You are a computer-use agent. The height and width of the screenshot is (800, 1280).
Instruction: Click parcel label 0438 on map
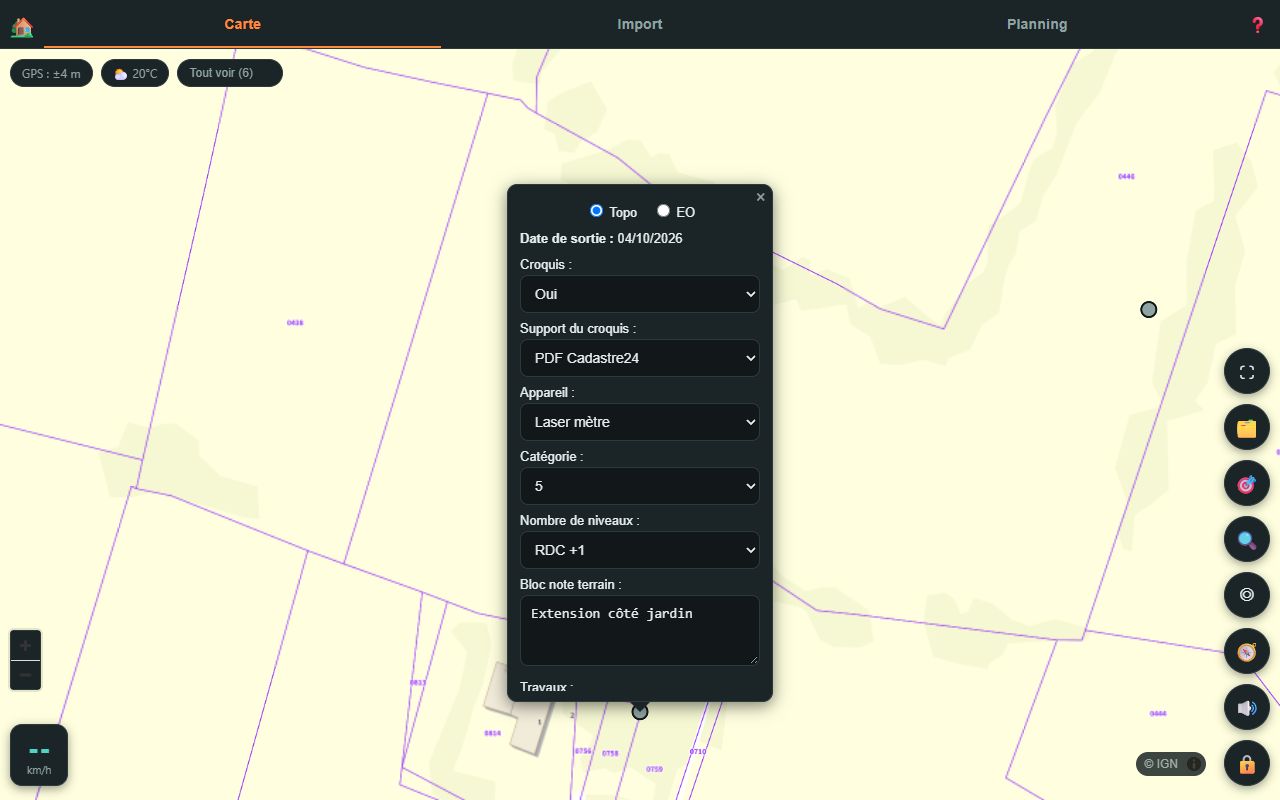click(x=295, y=323)
